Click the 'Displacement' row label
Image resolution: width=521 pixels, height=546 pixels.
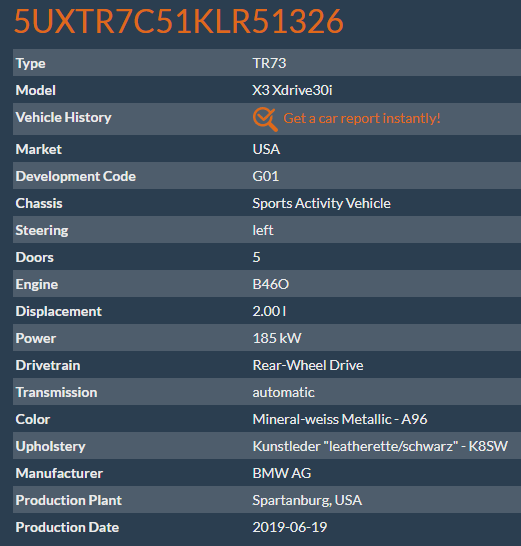tap(59, 311)
